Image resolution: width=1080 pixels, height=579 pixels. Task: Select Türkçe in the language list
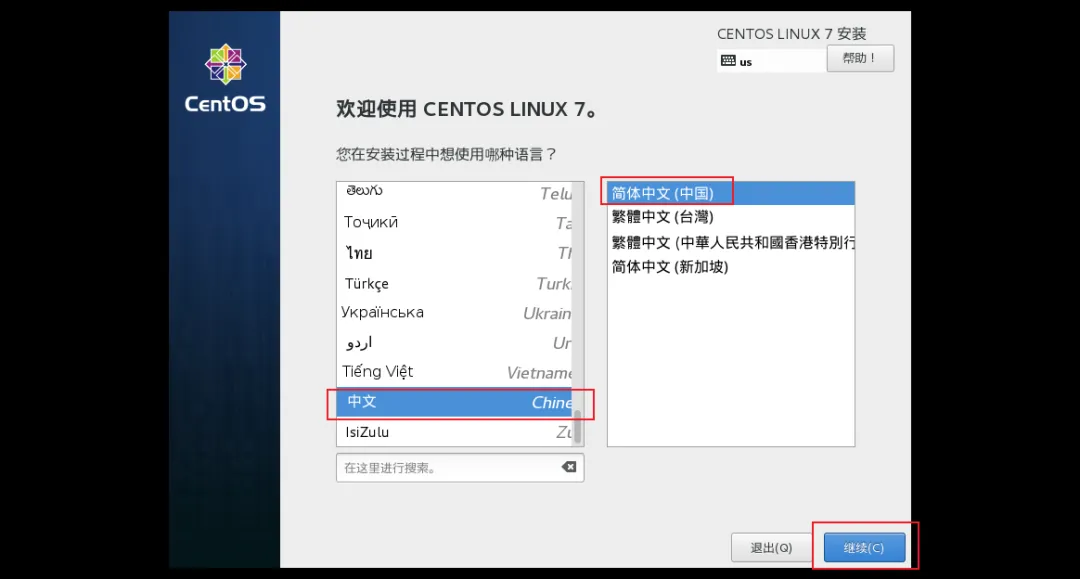(455, 283)
